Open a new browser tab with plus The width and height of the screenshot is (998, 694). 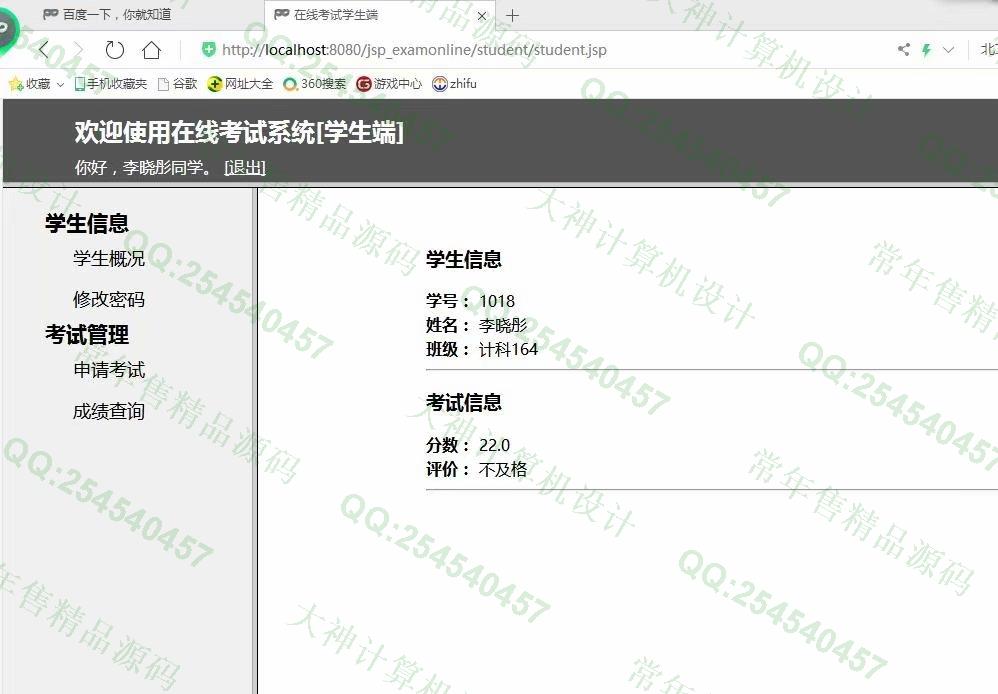(512, 16)
